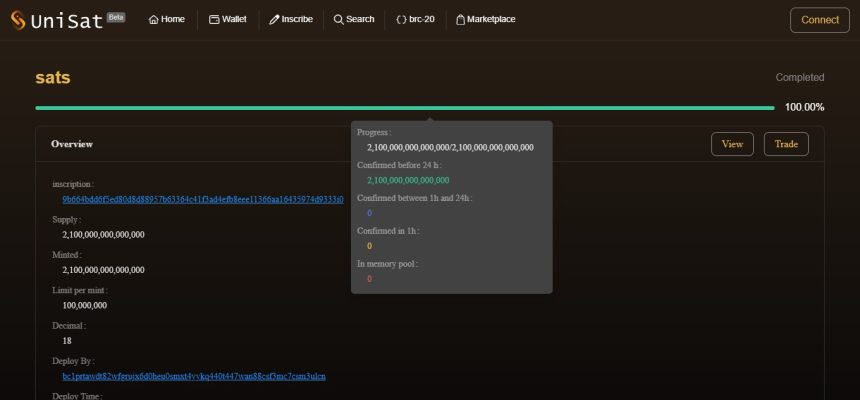Open the Wallet menu item

point(228,19)
